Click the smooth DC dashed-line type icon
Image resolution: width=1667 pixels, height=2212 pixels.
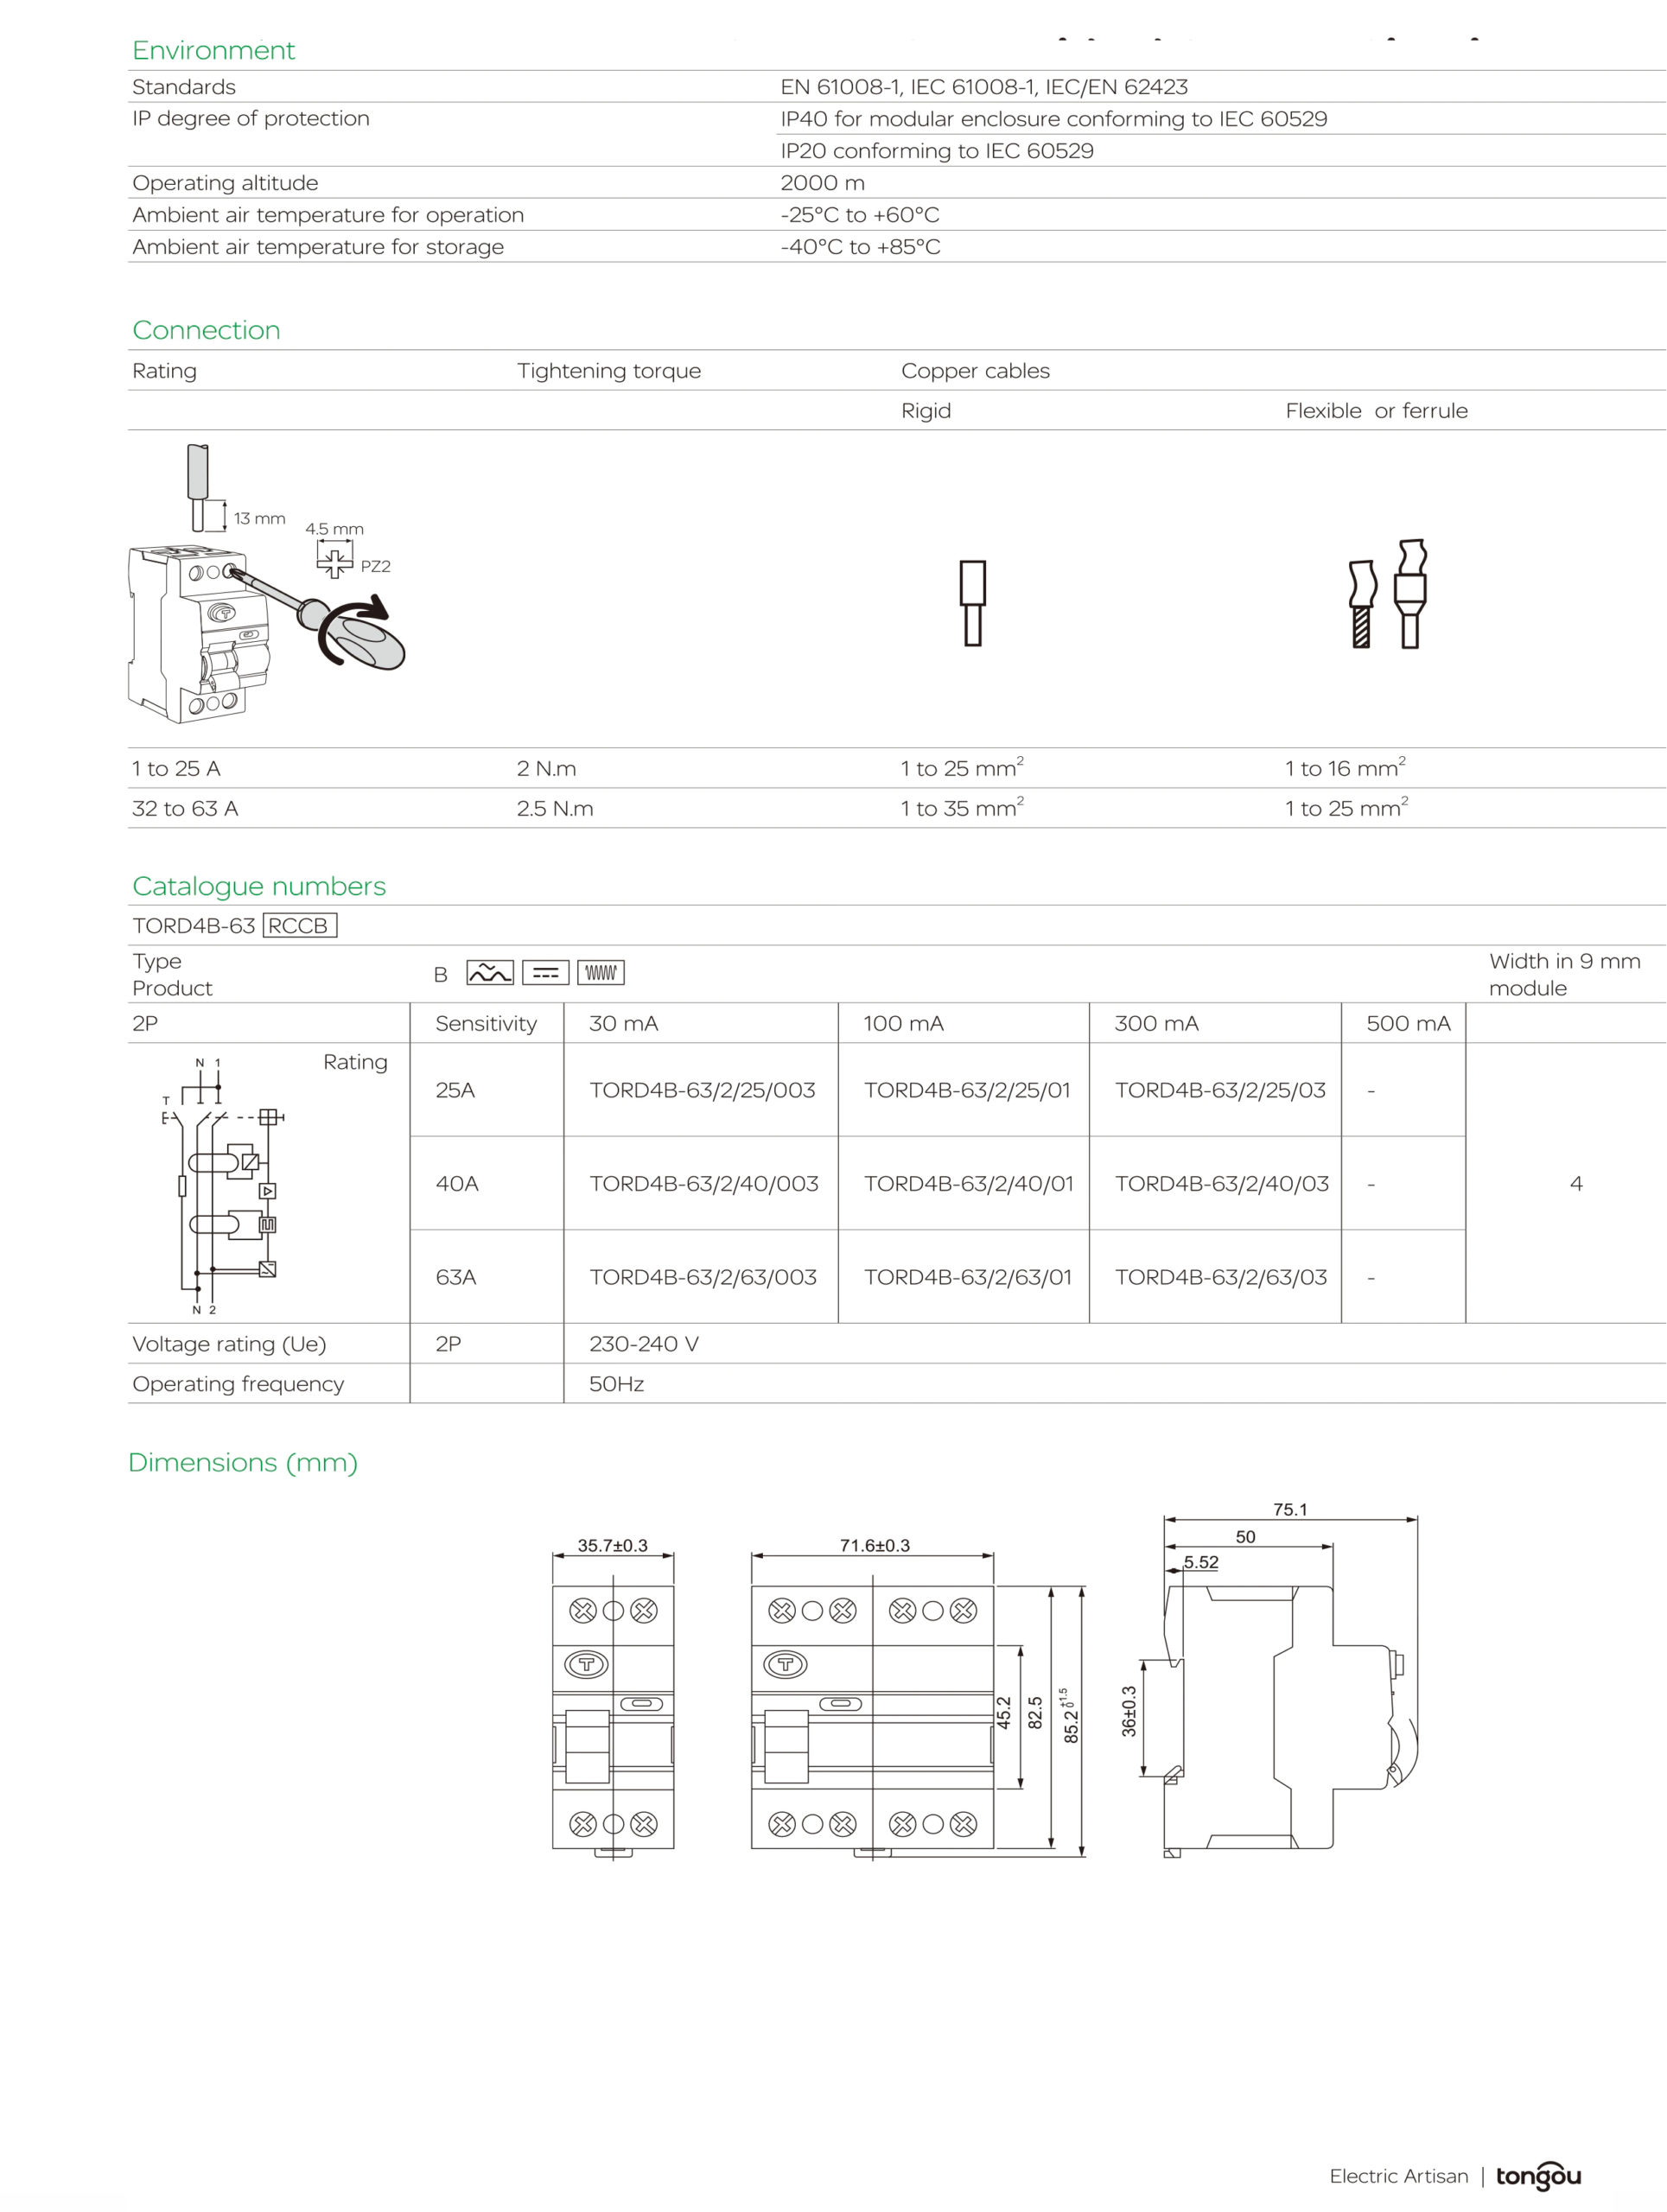tap(545, 972)
